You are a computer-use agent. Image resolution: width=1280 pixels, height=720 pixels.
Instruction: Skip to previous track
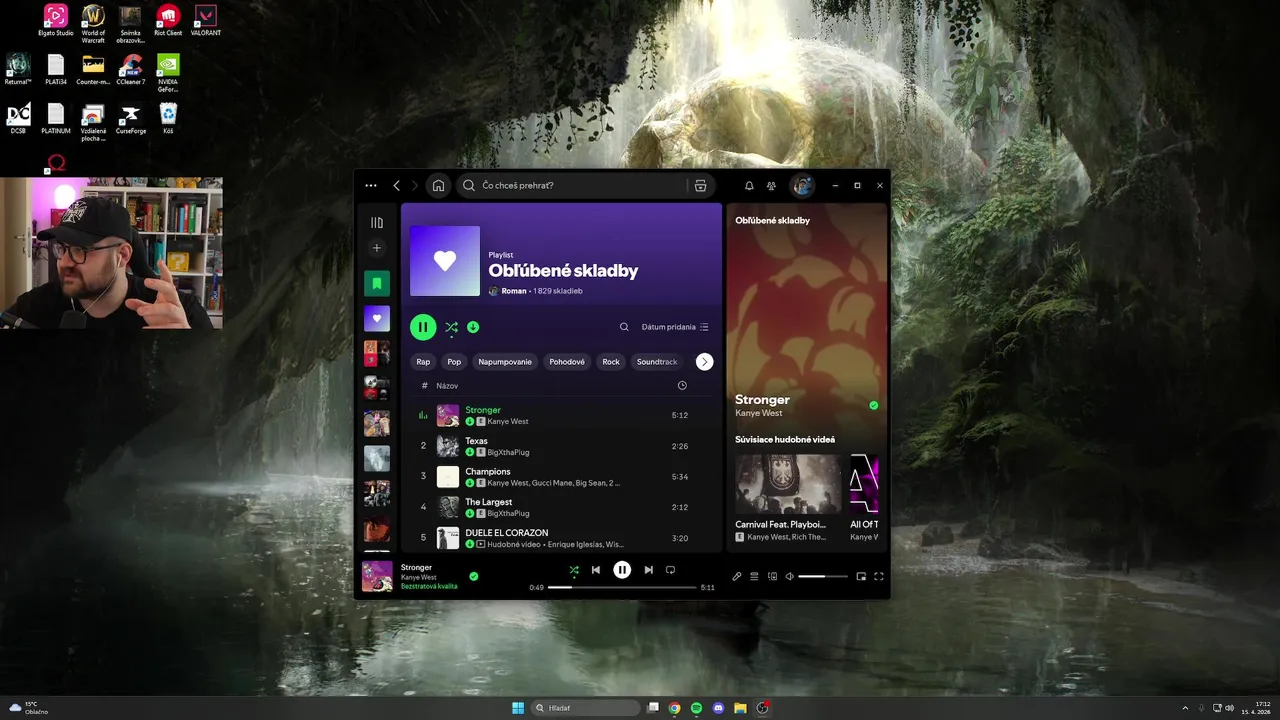click(x=596, y=570)
